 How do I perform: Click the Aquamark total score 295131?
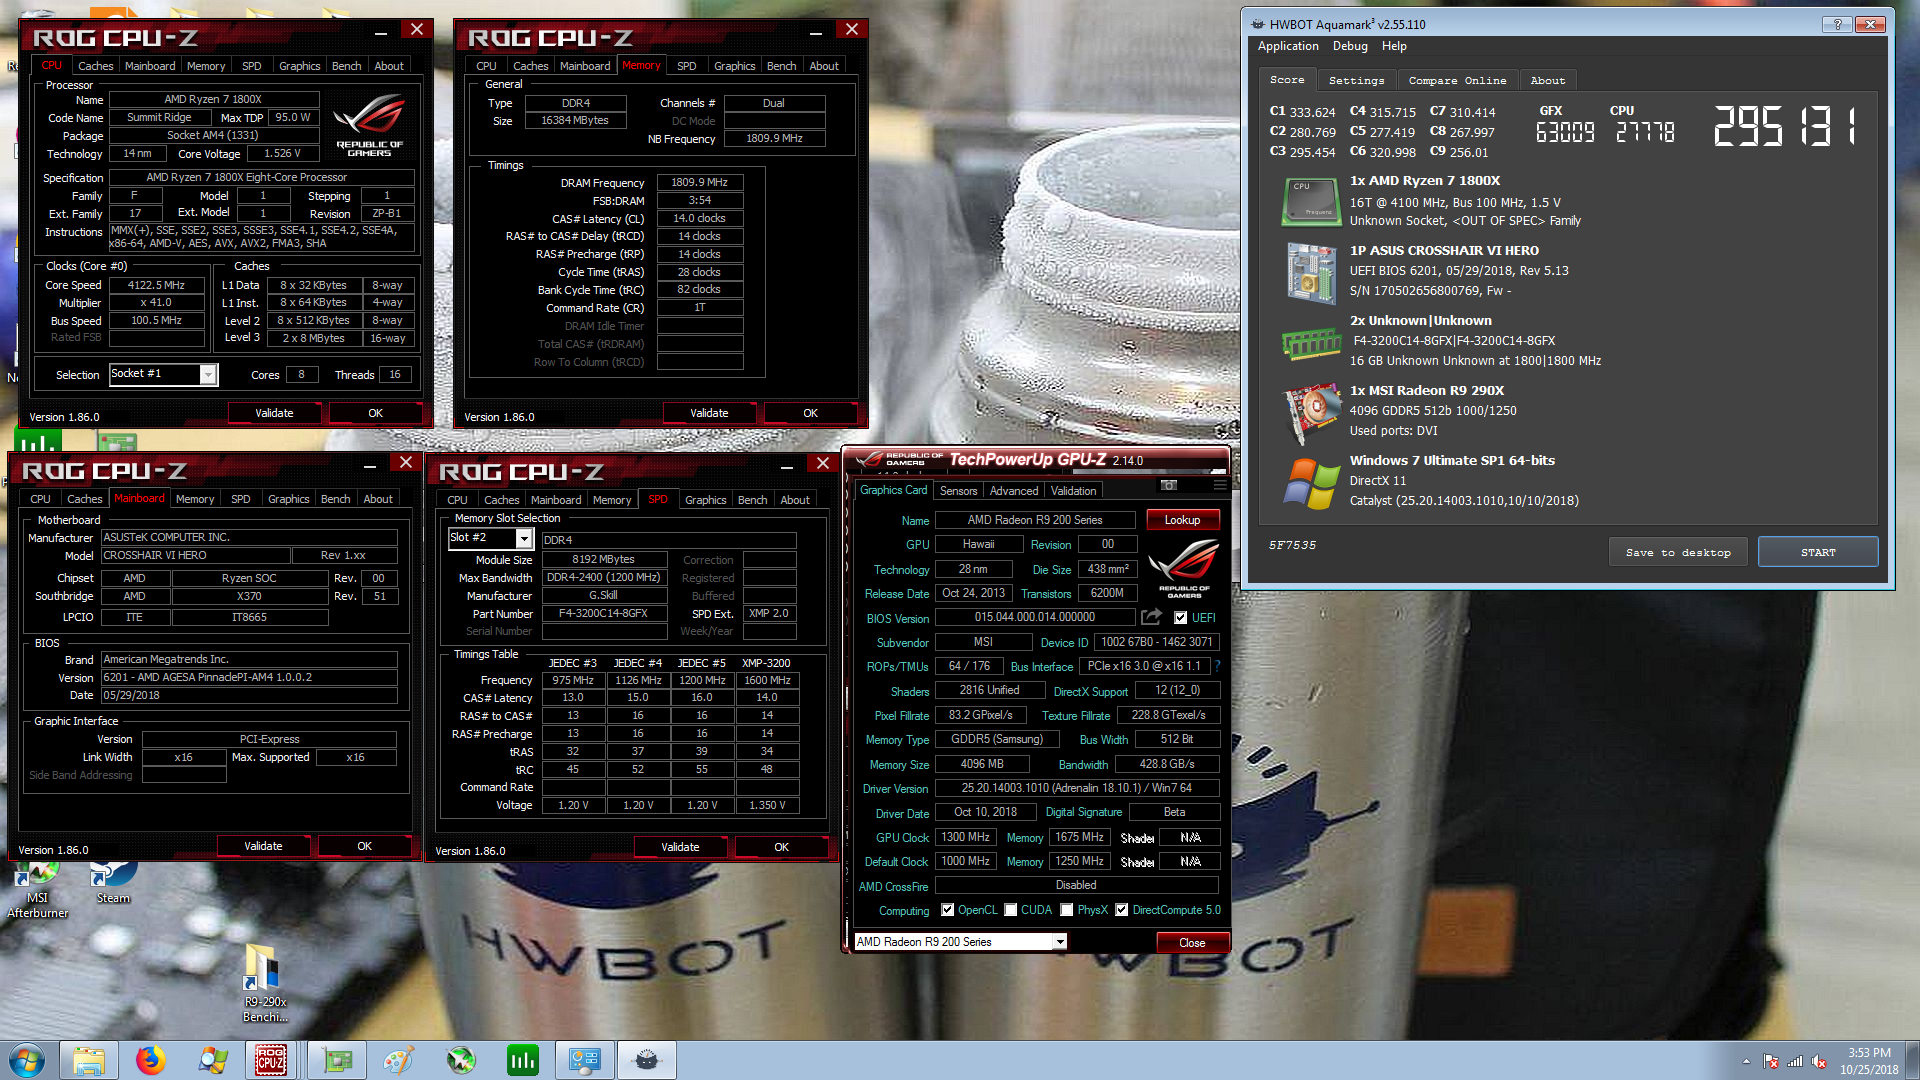pyautogui.click(x=1787, y=128)
